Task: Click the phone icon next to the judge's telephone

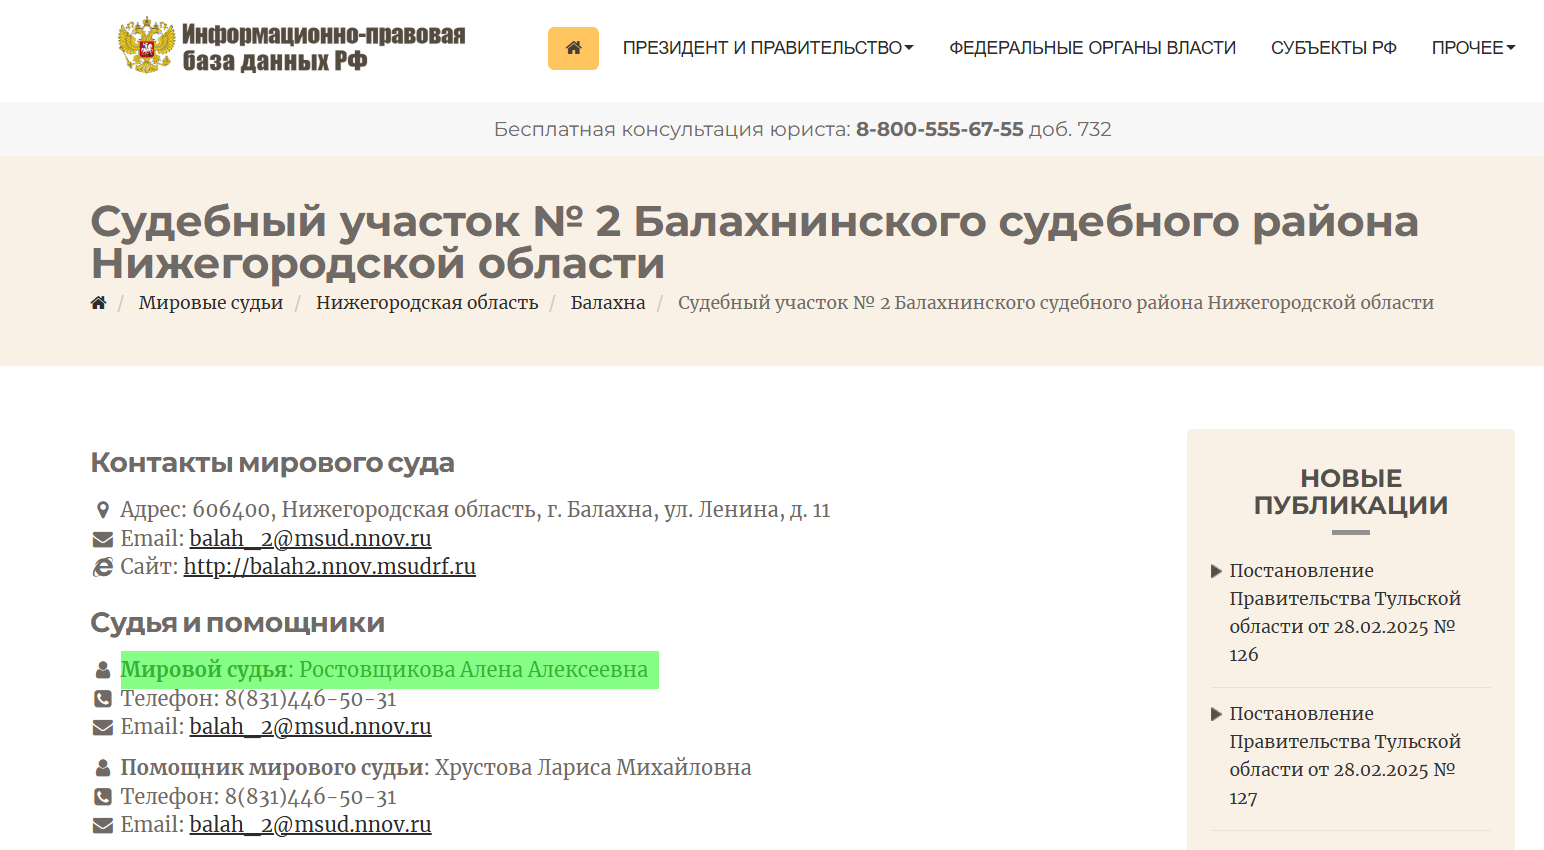Action: [102, 698]
